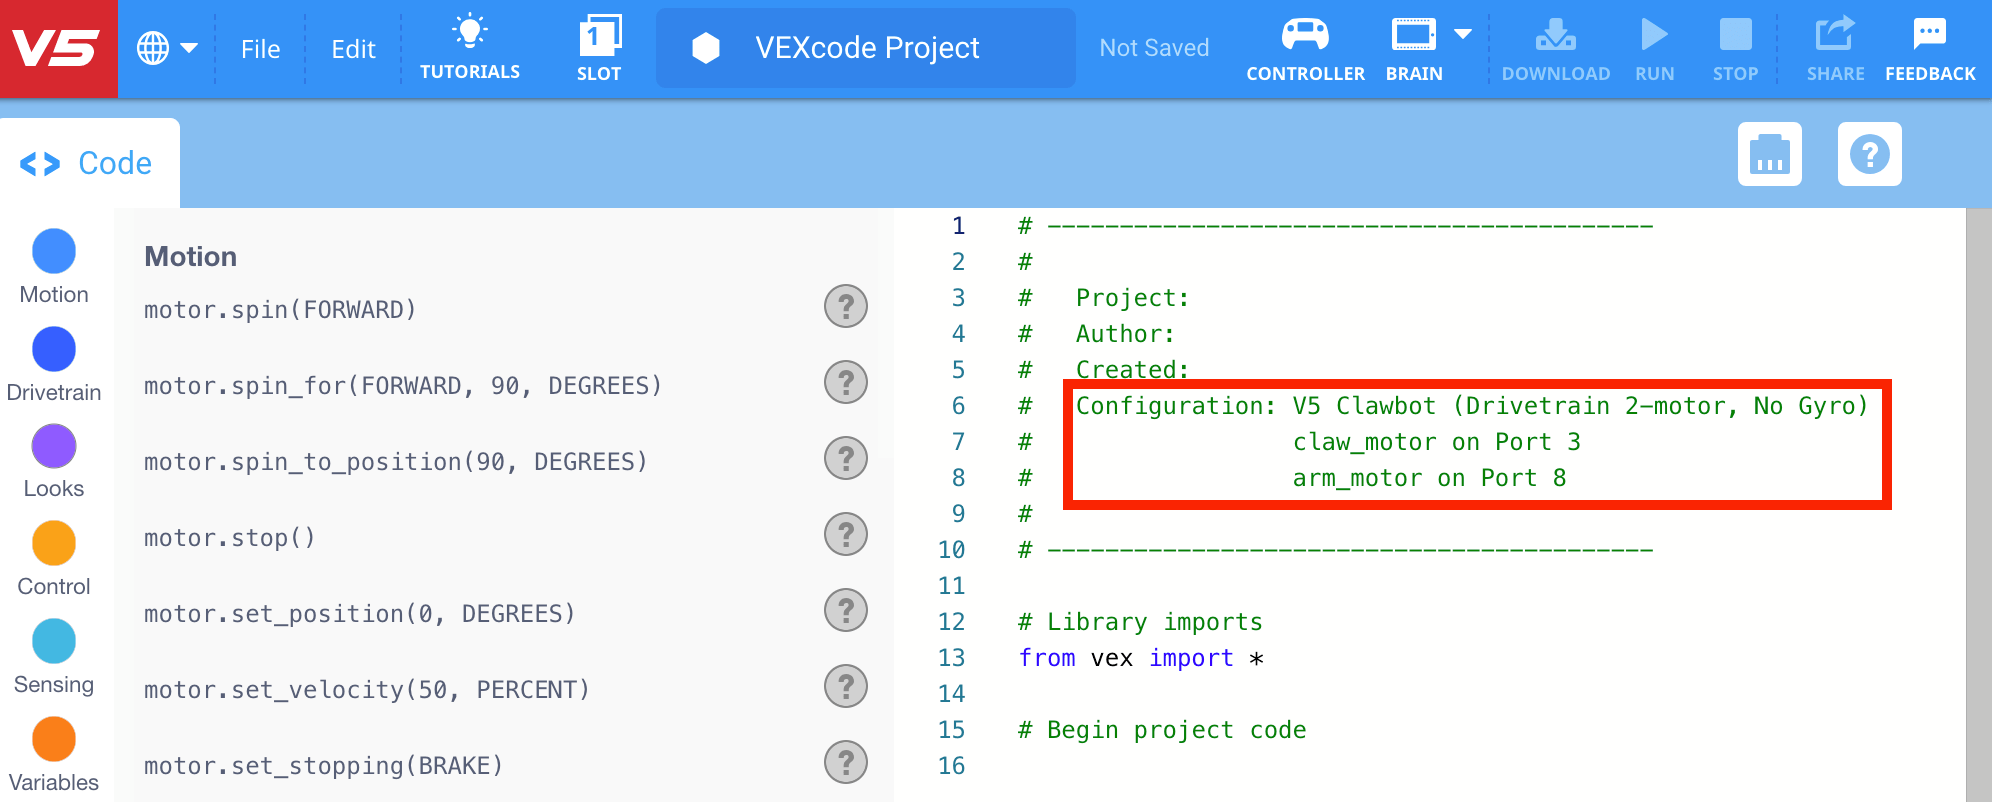The width and height of the screenshot is (1992, 802).
Task: Click the motor.spin_to_position command
Action: pos(396,462)
